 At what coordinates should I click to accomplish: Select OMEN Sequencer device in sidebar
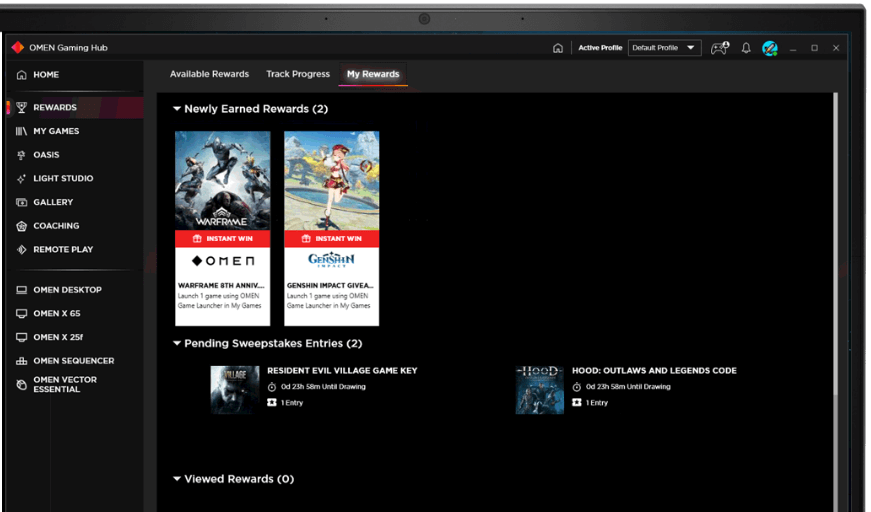pos(73,361)
